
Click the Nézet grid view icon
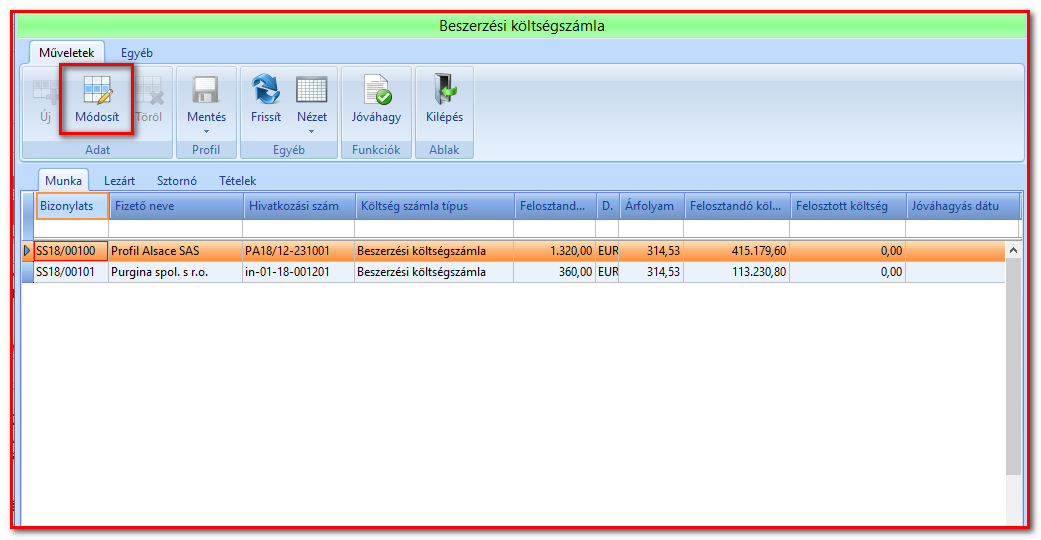(311, 90)
